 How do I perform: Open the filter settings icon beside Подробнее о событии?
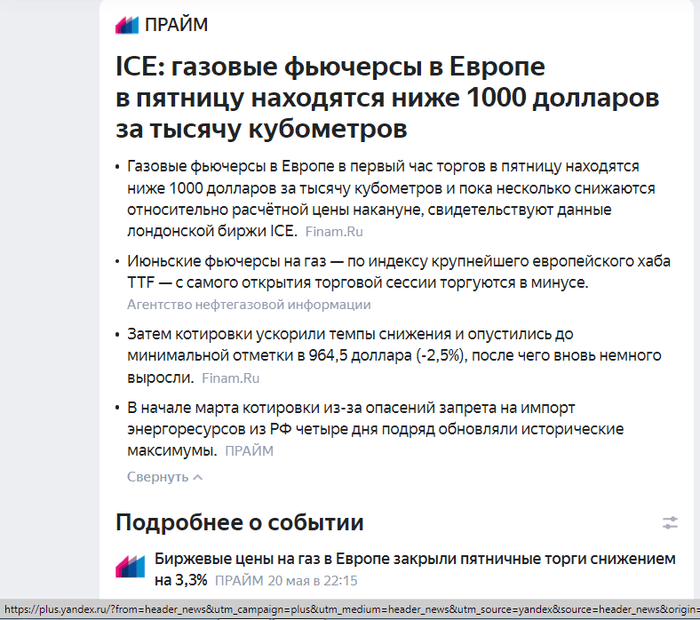point(670,522)
